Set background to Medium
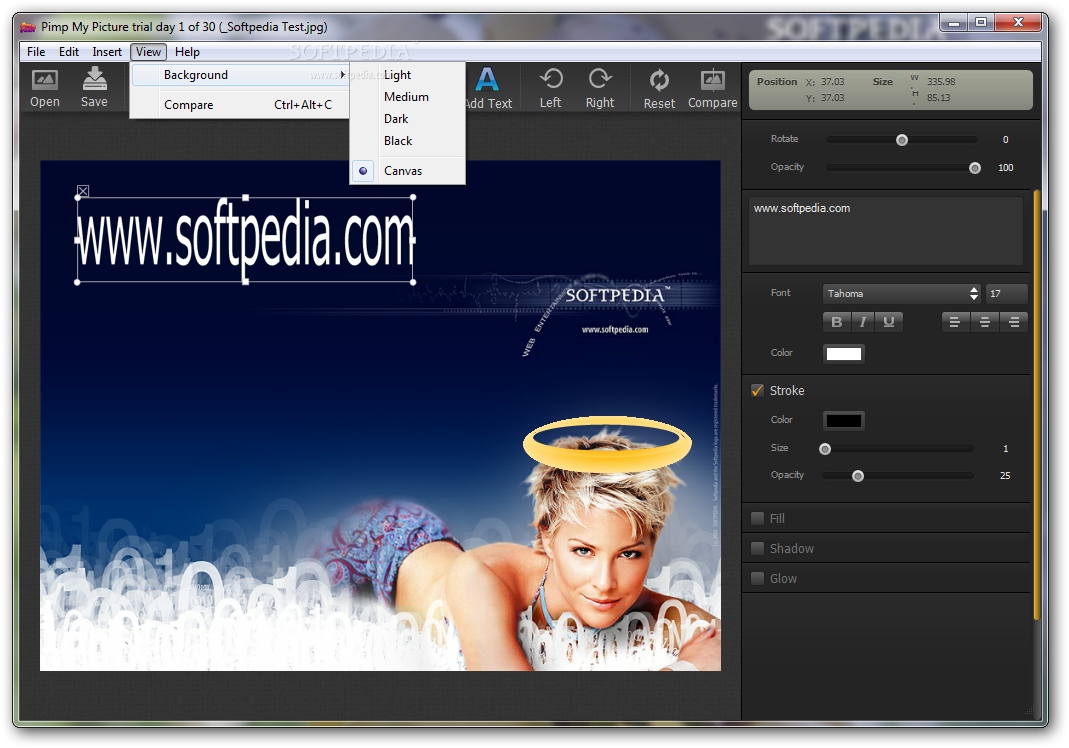1069x748 pixels. click(x=408, y=97)
